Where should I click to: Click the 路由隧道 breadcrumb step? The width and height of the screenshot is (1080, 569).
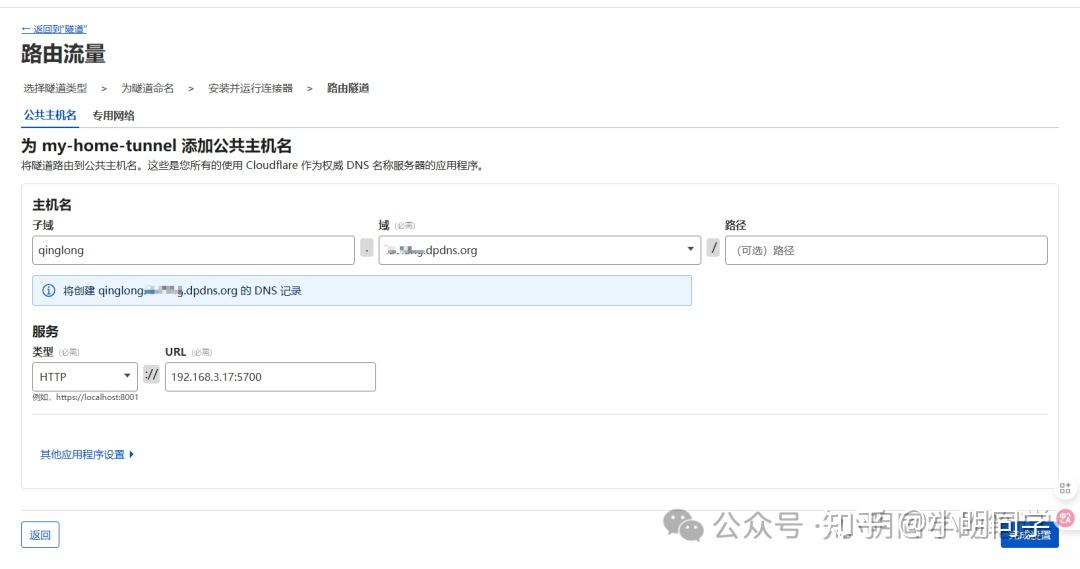(348, 88)
